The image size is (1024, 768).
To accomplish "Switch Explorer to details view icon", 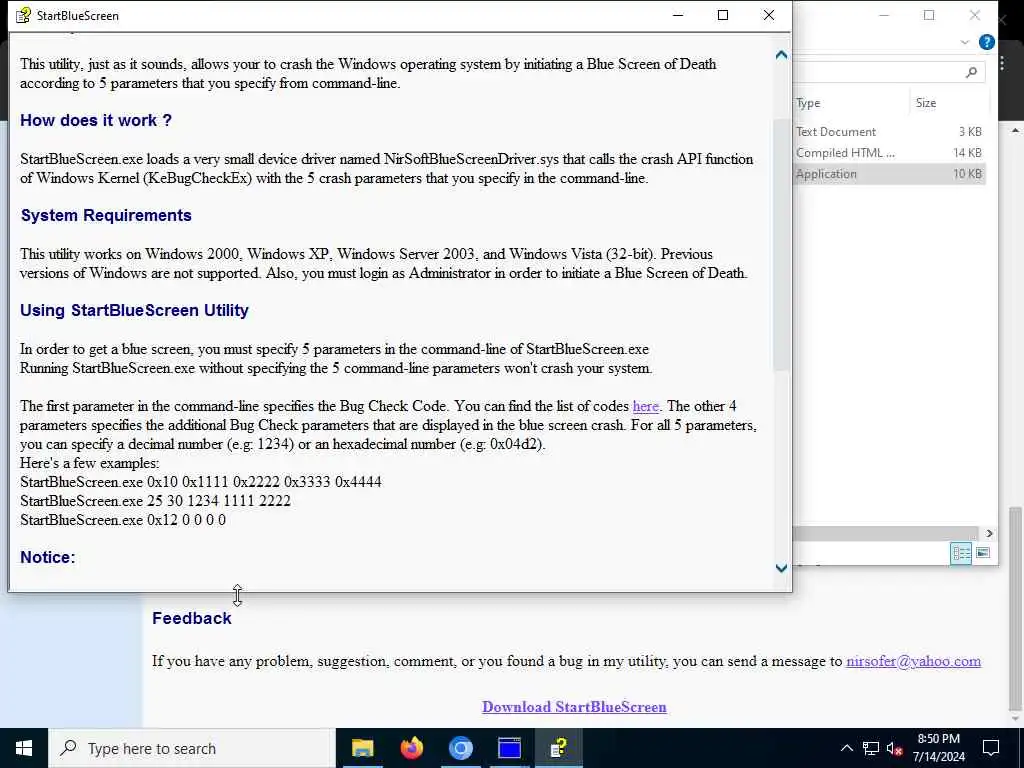I will pyautogui.click(x=961, y=553).
